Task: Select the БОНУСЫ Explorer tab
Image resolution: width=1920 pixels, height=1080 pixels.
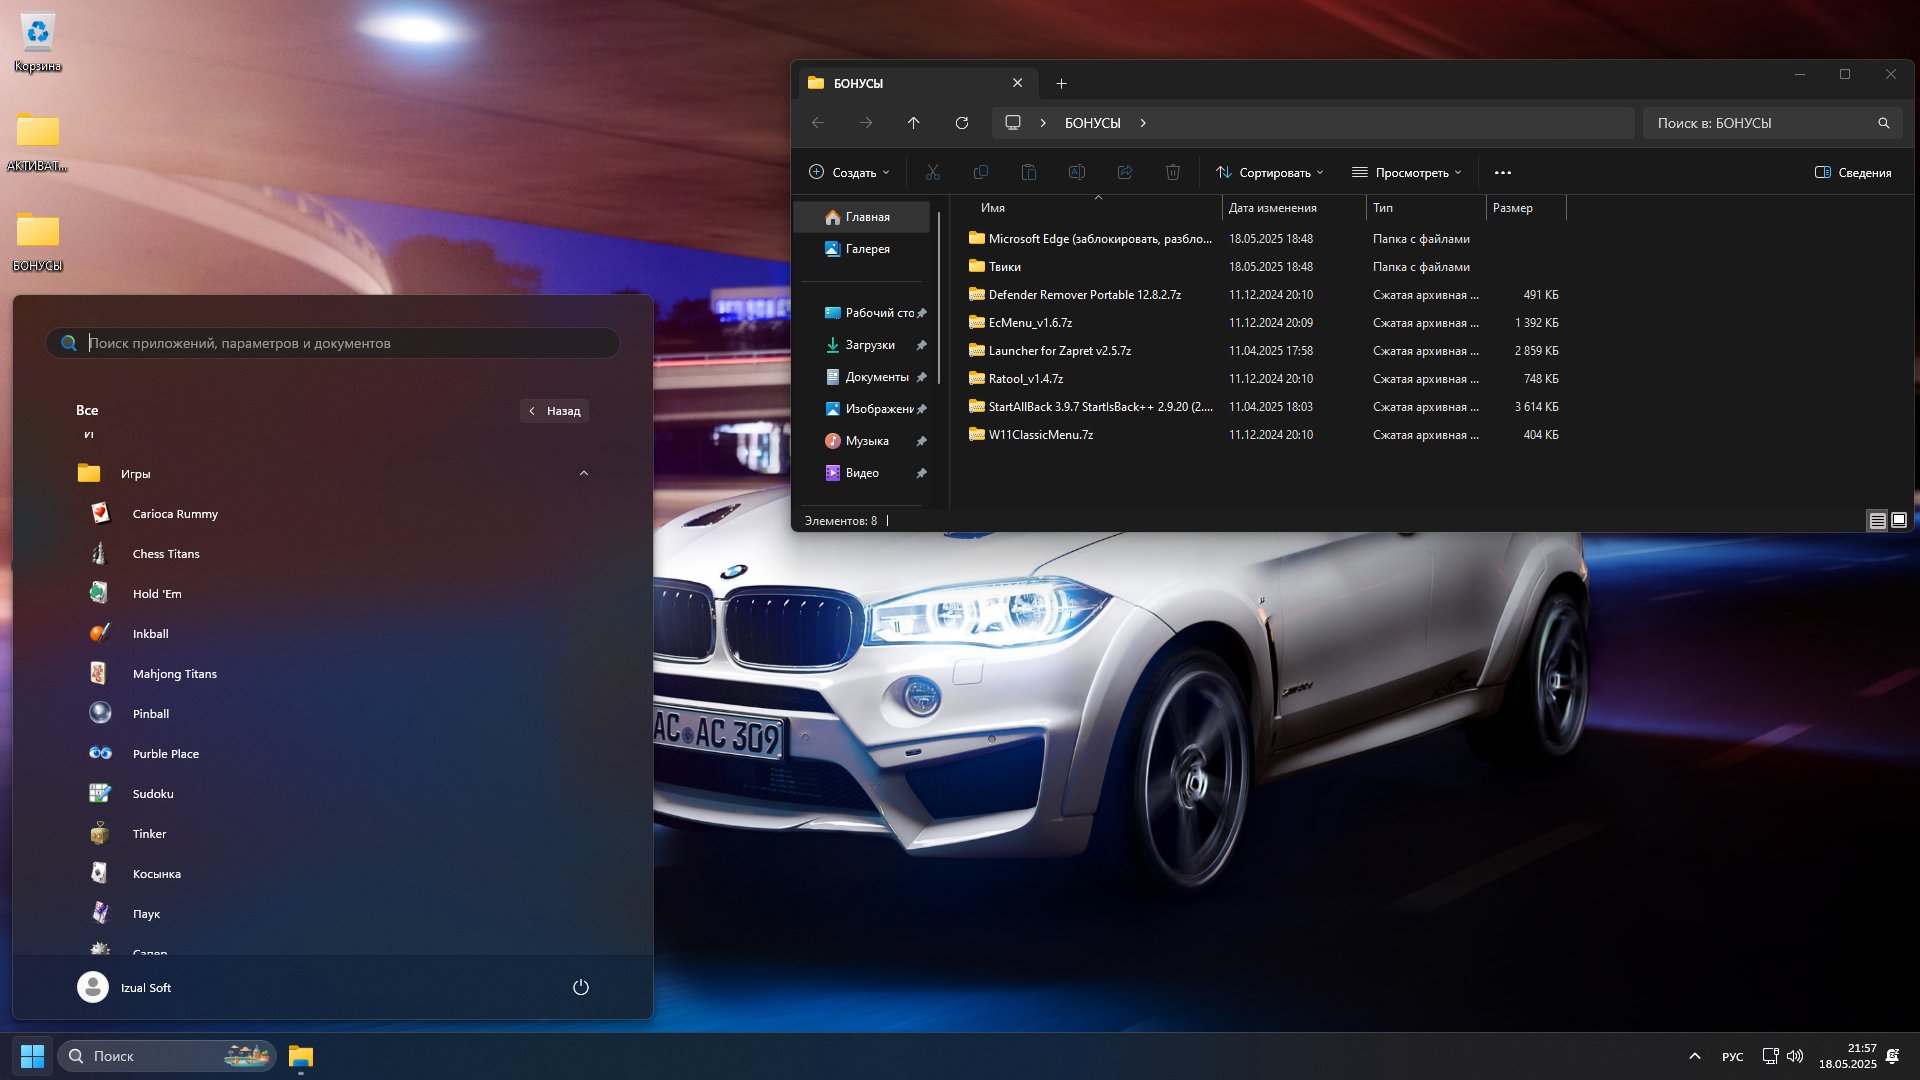Action: tap(916, 83)
